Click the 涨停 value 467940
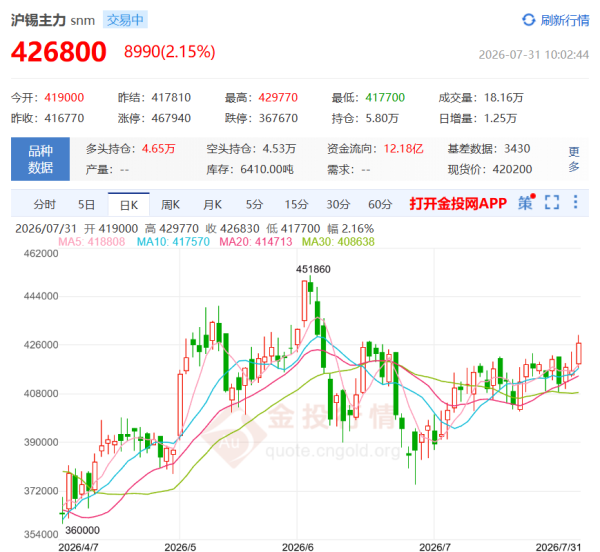The height and width of the screenshot is (552, 600). pyautogui.click(x=171, y=118)
